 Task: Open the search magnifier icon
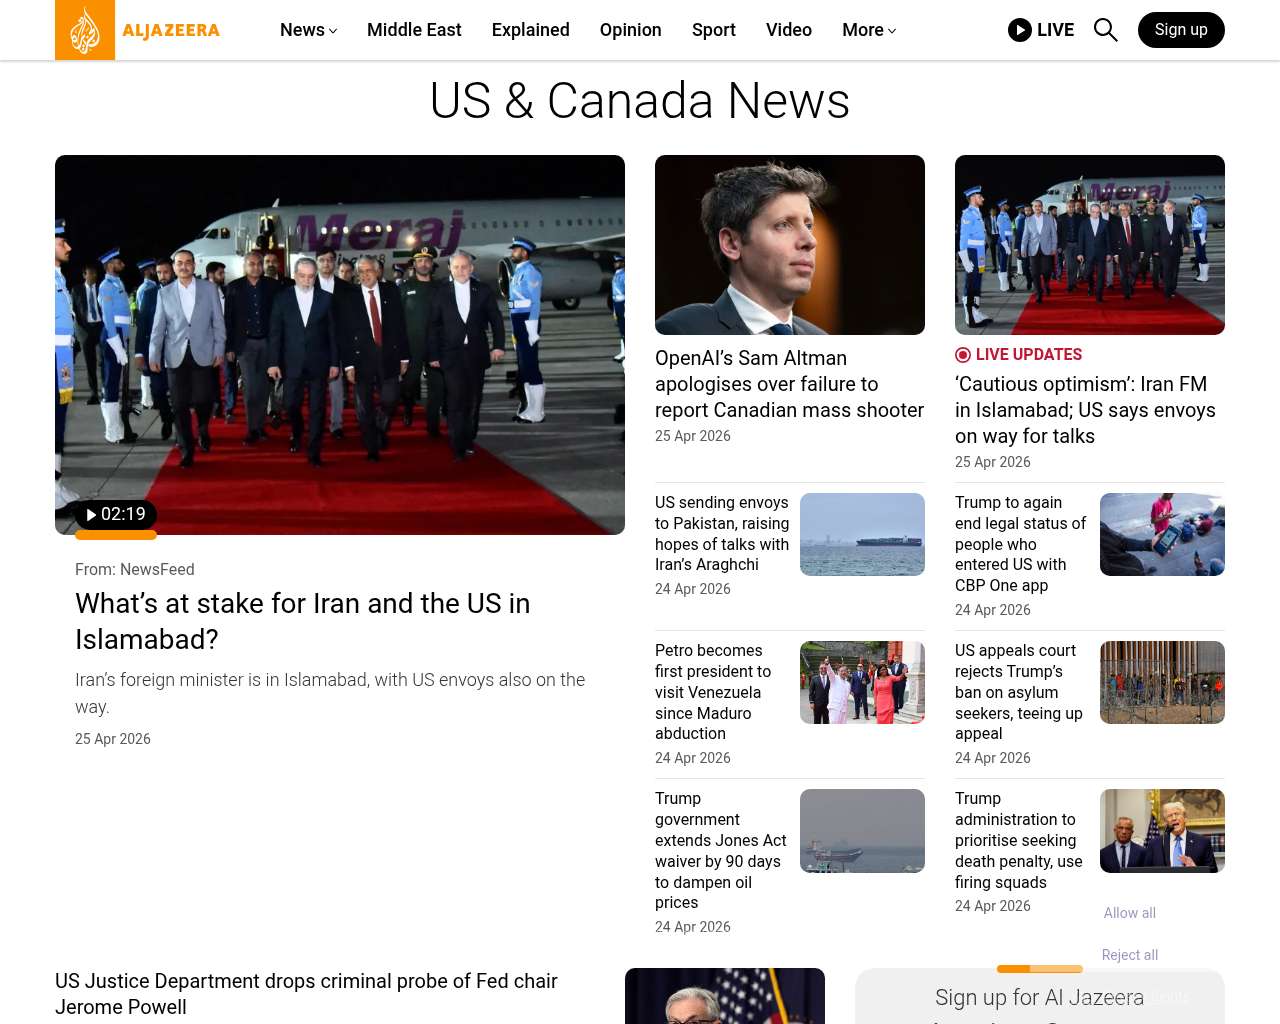(x=1105, y=30)
